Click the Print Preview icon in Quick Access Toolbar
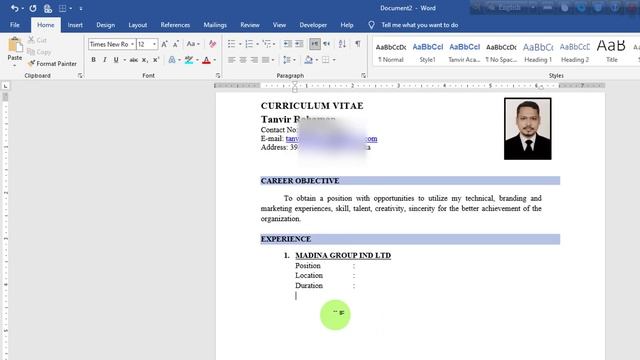 coord(48,8)
